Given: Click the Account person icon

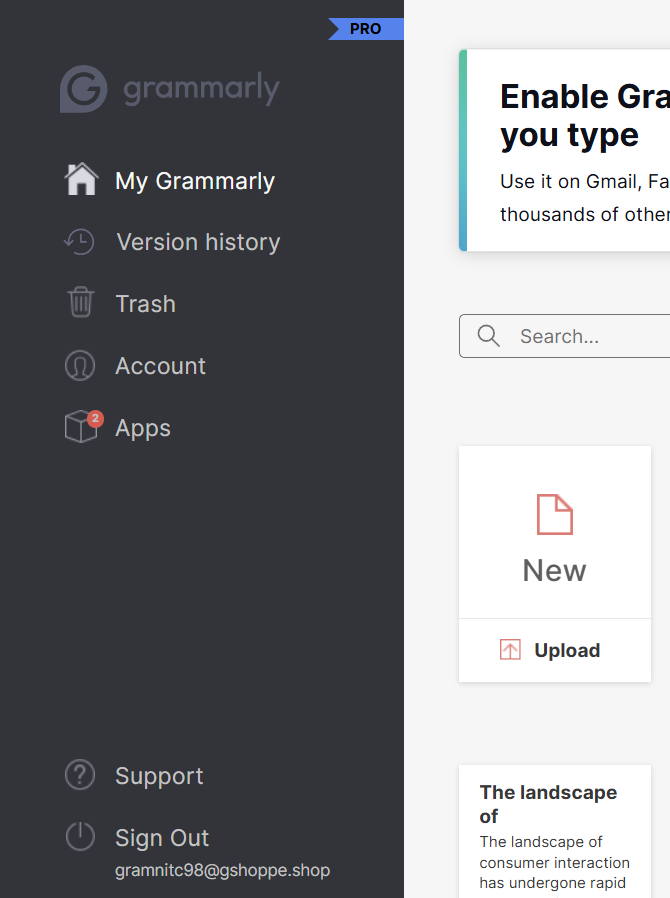Looking at the screenshot, I should (80, 365).
